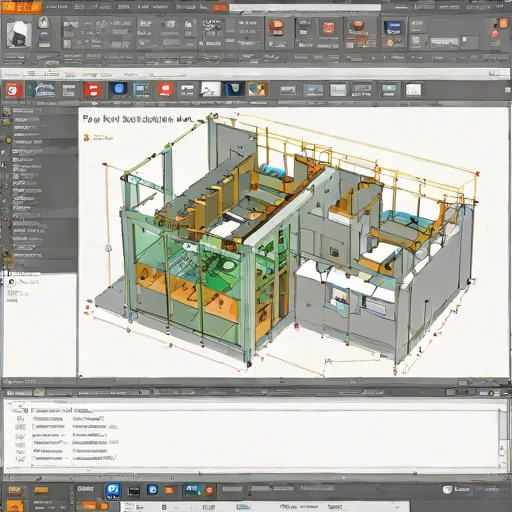This screenshot has height=512, width=512.
Task: Click the red endpoint at top of vertical dimension line
Action: pos(104,164)
